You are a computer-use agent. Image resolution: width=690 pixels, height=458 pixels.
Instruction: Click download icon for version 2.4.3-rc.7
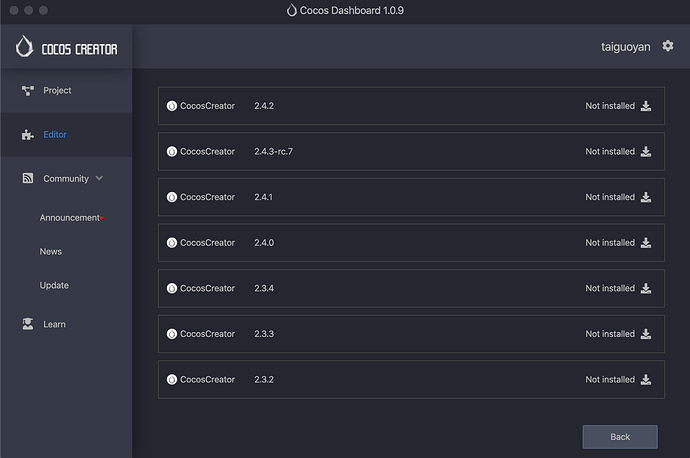tap(646, 152)
